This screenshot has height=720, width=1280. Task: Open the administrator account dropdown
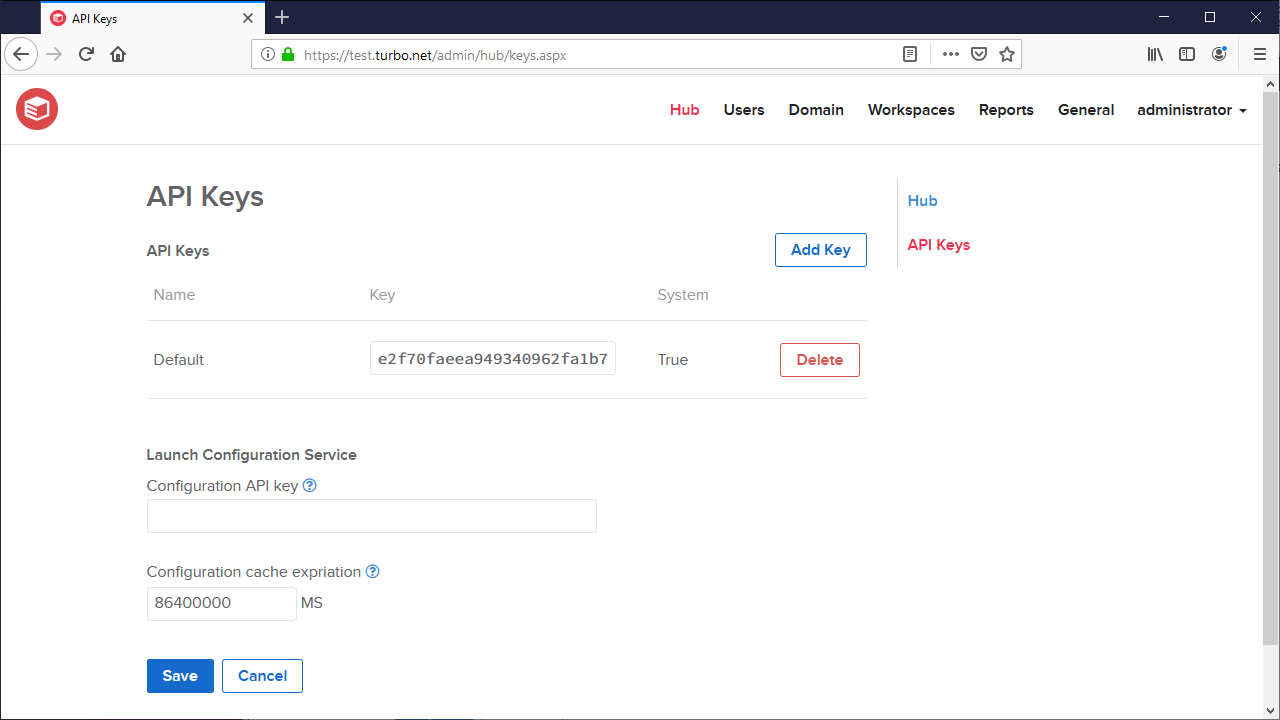1191,110
